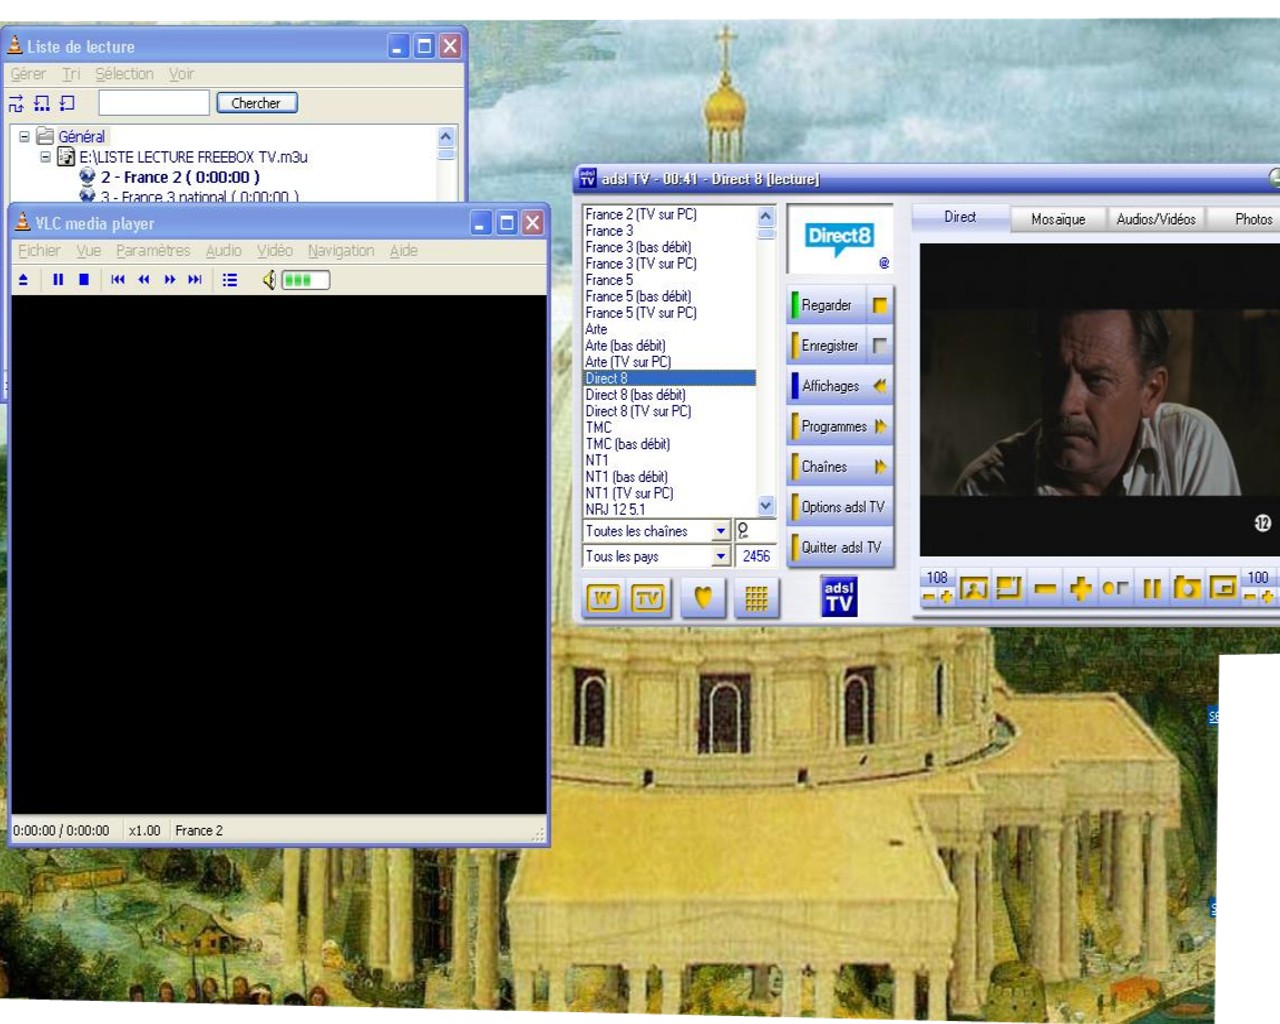The width and height of the screenshot is (1280, 1024).
Task: Open the Gérer menu in Liste de lecture
Action: (x=28, y=74)
